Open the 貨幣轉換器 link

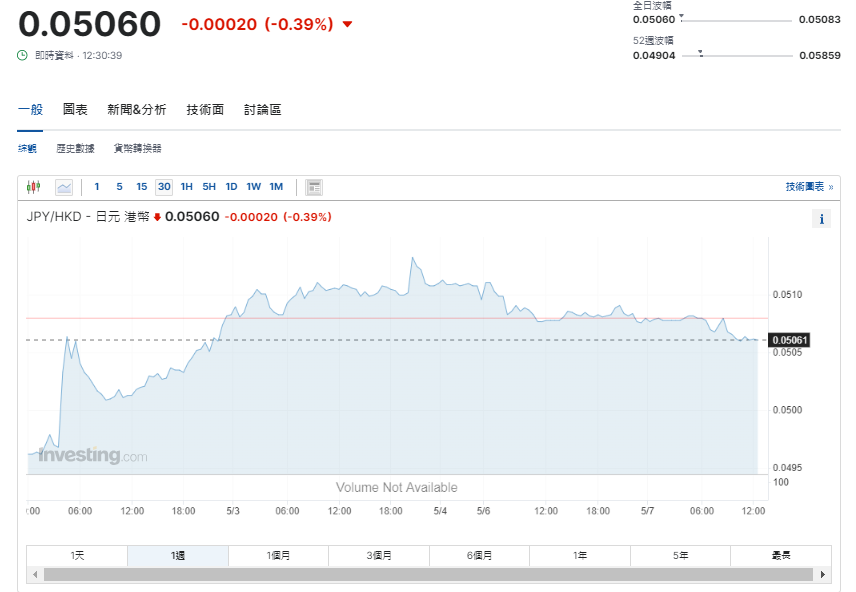click(137, 147)
